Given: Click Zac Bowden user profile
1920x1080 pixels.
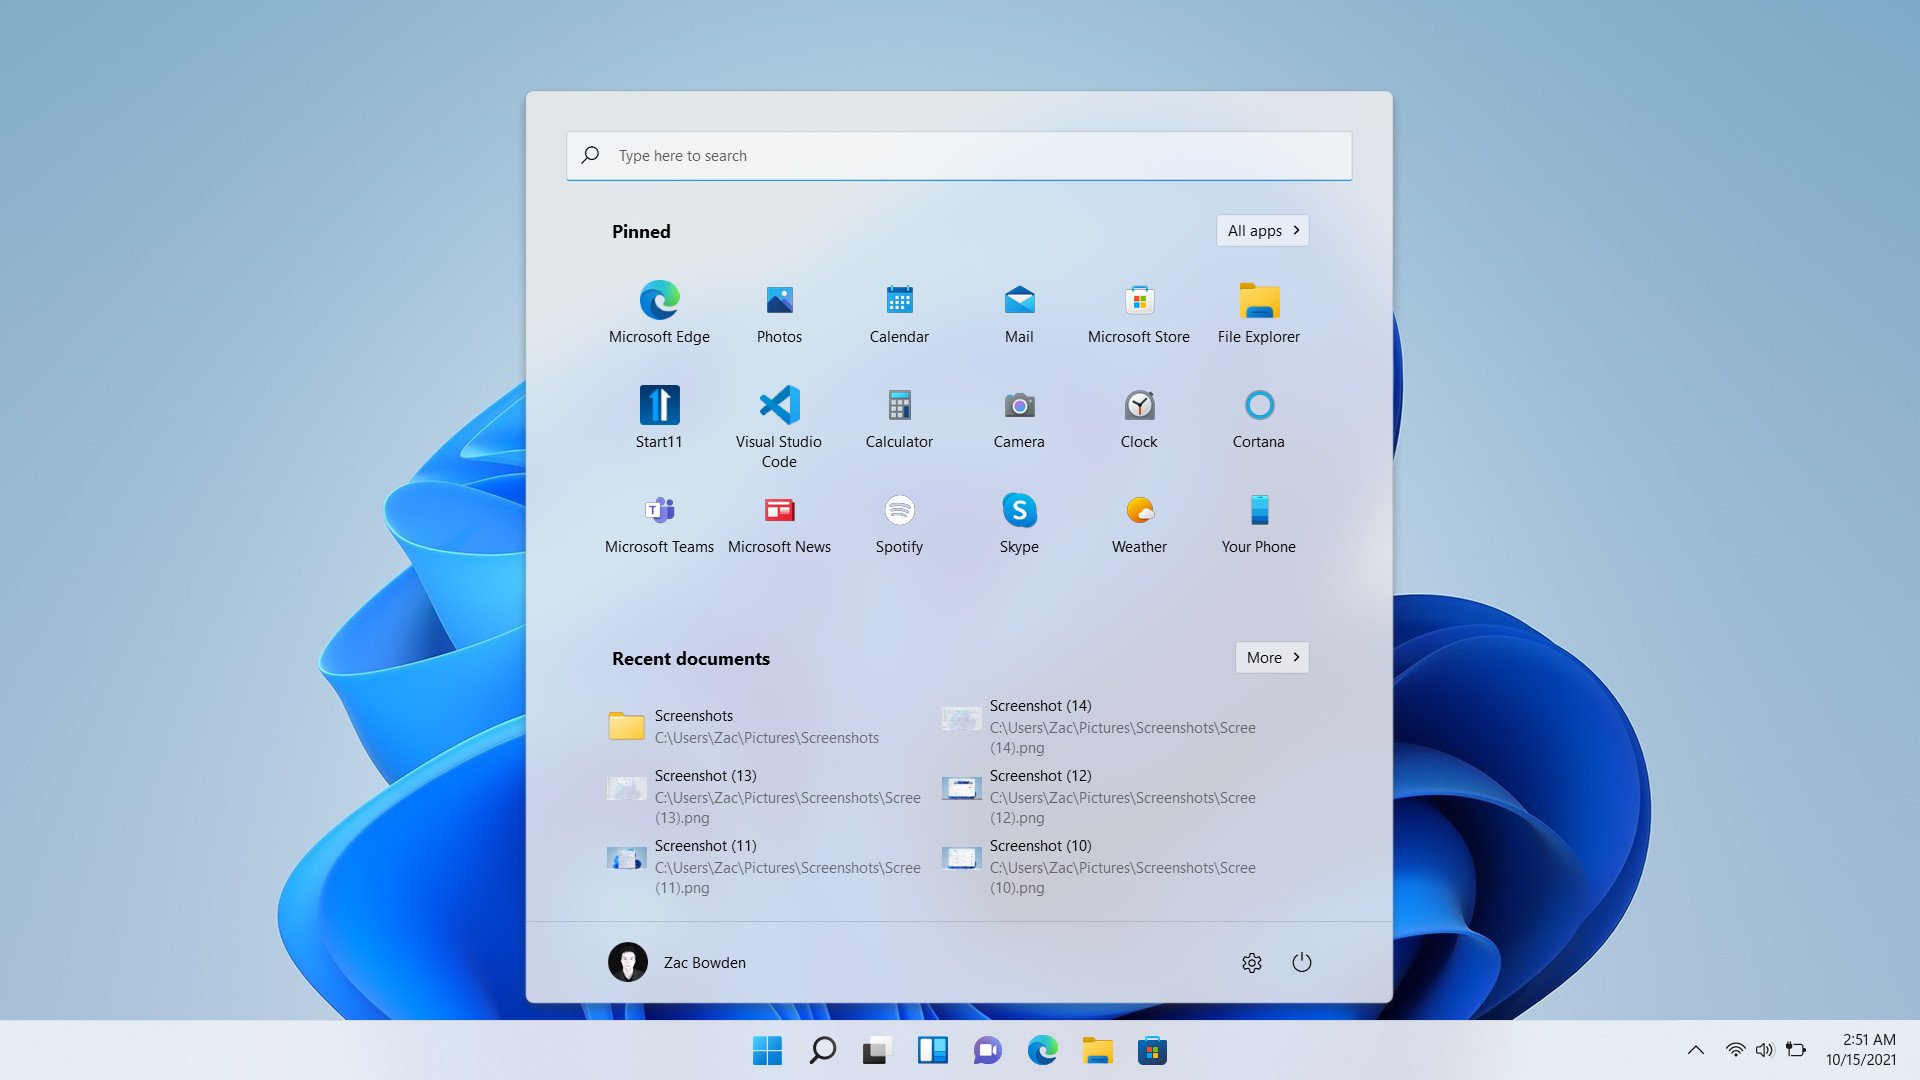Looking at the screenshot, I should coord(679,963).
